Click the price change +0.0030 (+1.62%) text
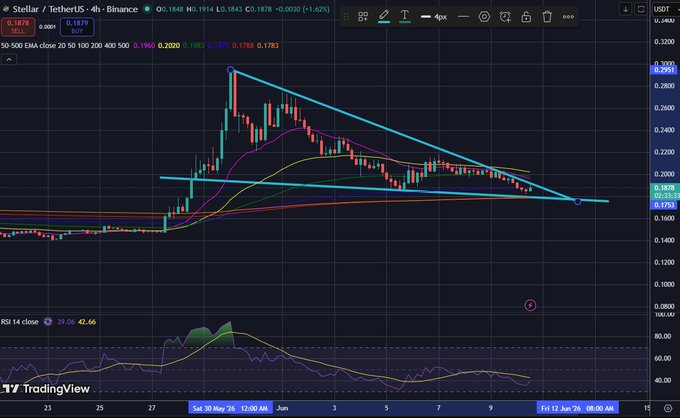680x418 pixels. tap(302, 9)
